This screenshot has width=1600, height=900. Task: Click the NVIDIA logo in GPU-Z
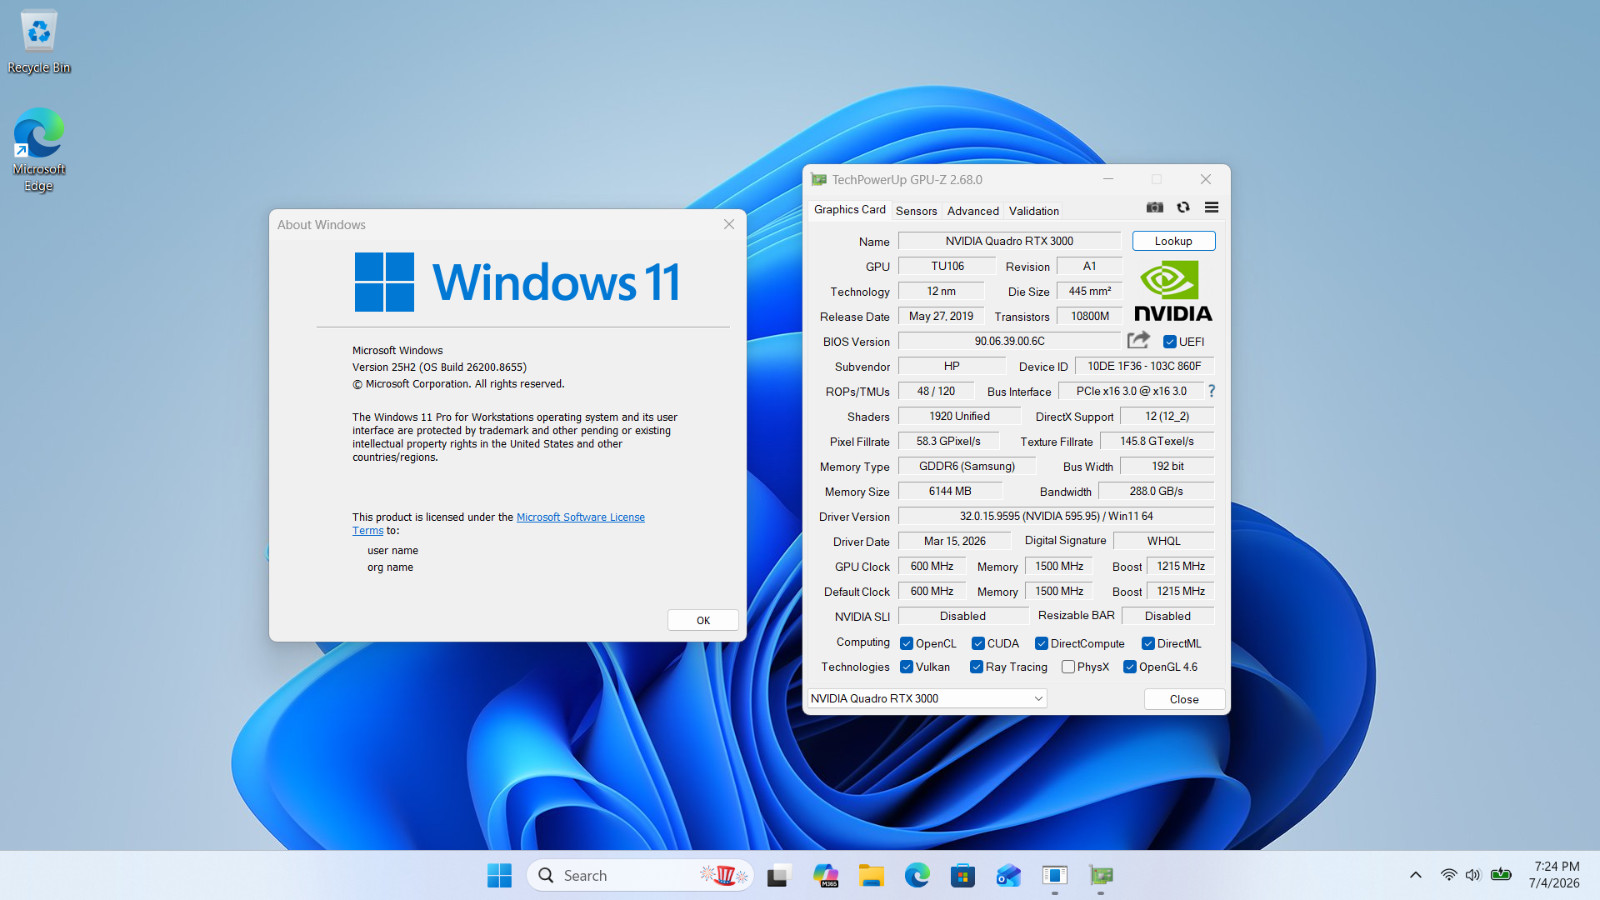(x=1173, y=292)
